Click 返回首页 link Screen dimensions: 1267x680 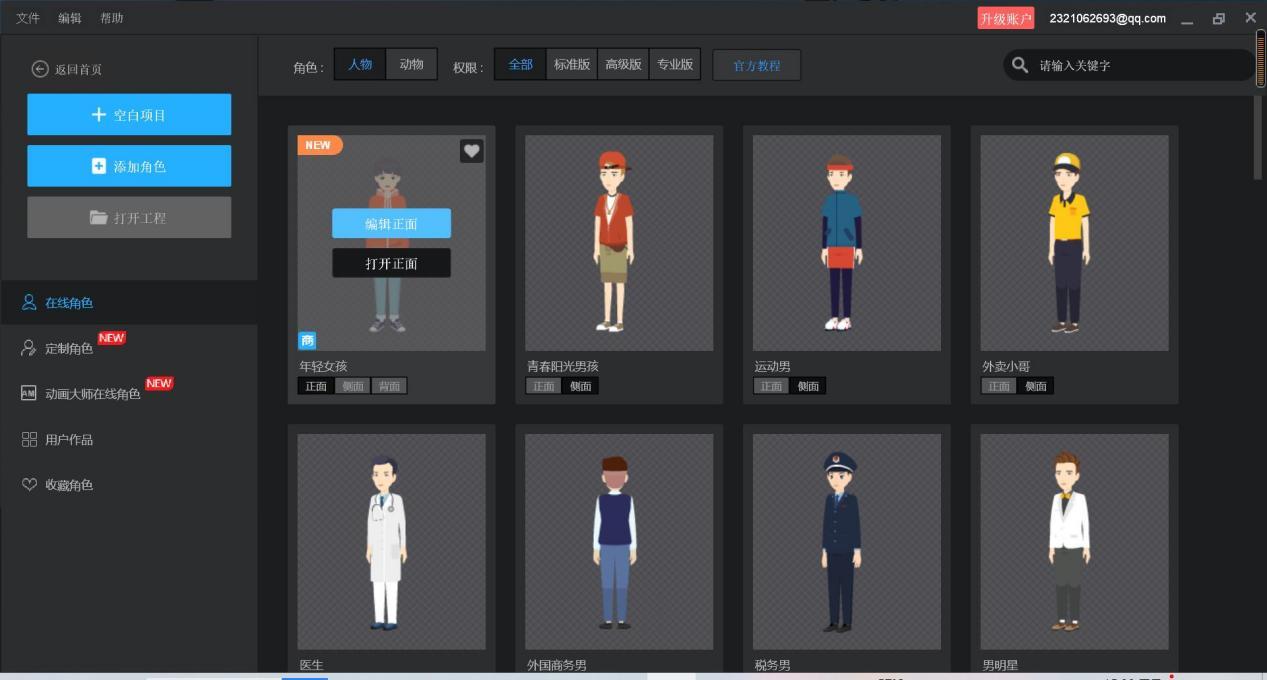(78, 69)
